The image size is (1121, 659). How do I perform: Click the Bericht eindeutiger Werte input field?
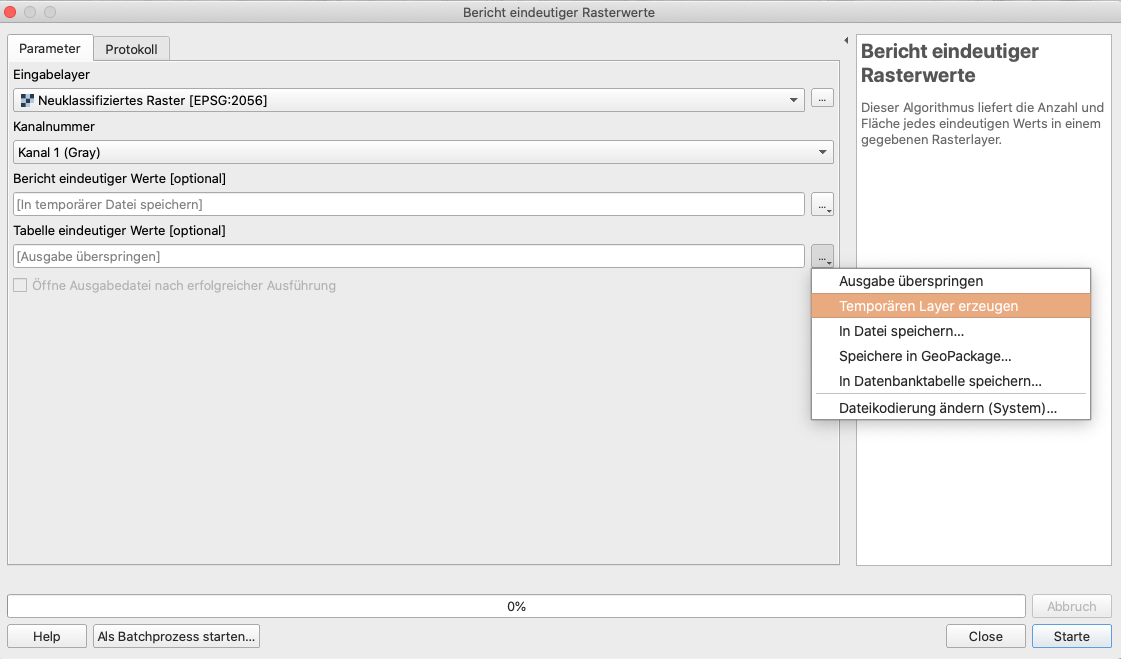[x=408, y=205]
